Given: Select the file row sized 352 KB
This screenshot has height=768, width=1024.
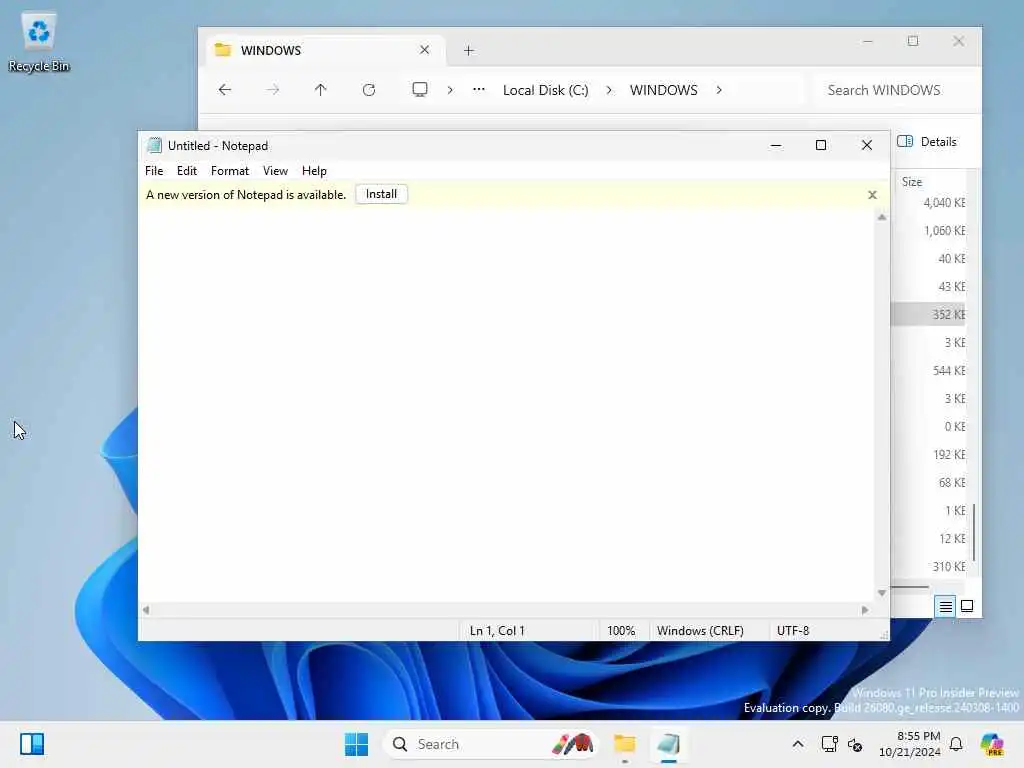Looking at the screenshot, I should point(929,314).
